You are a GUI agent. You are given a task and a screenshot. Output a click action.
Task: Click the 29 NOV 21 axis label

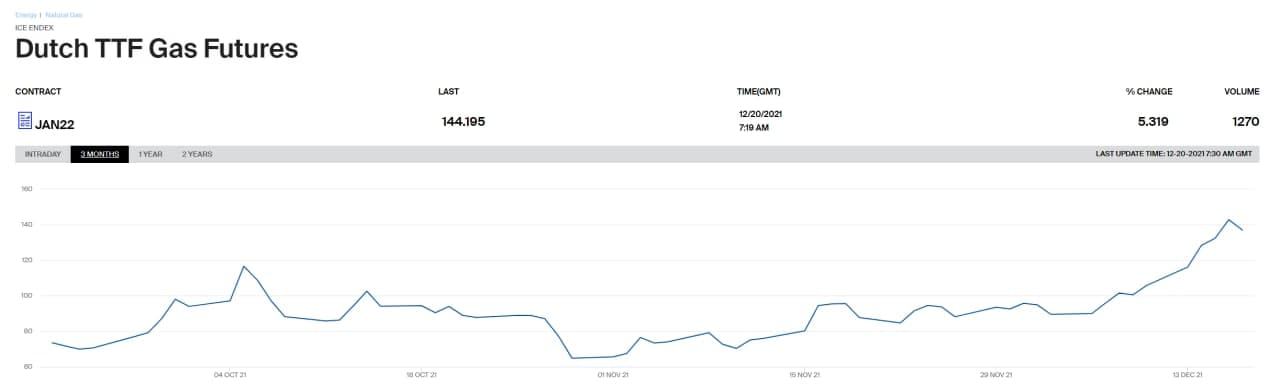(995, 375)
